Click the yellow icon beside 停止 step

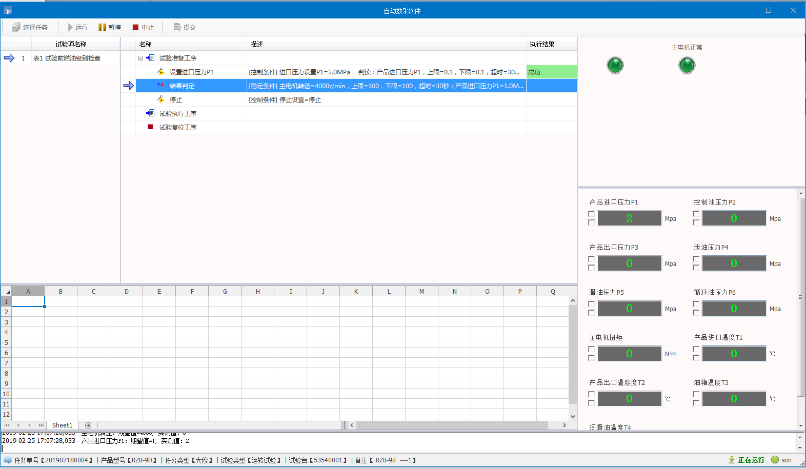point(161,99)
